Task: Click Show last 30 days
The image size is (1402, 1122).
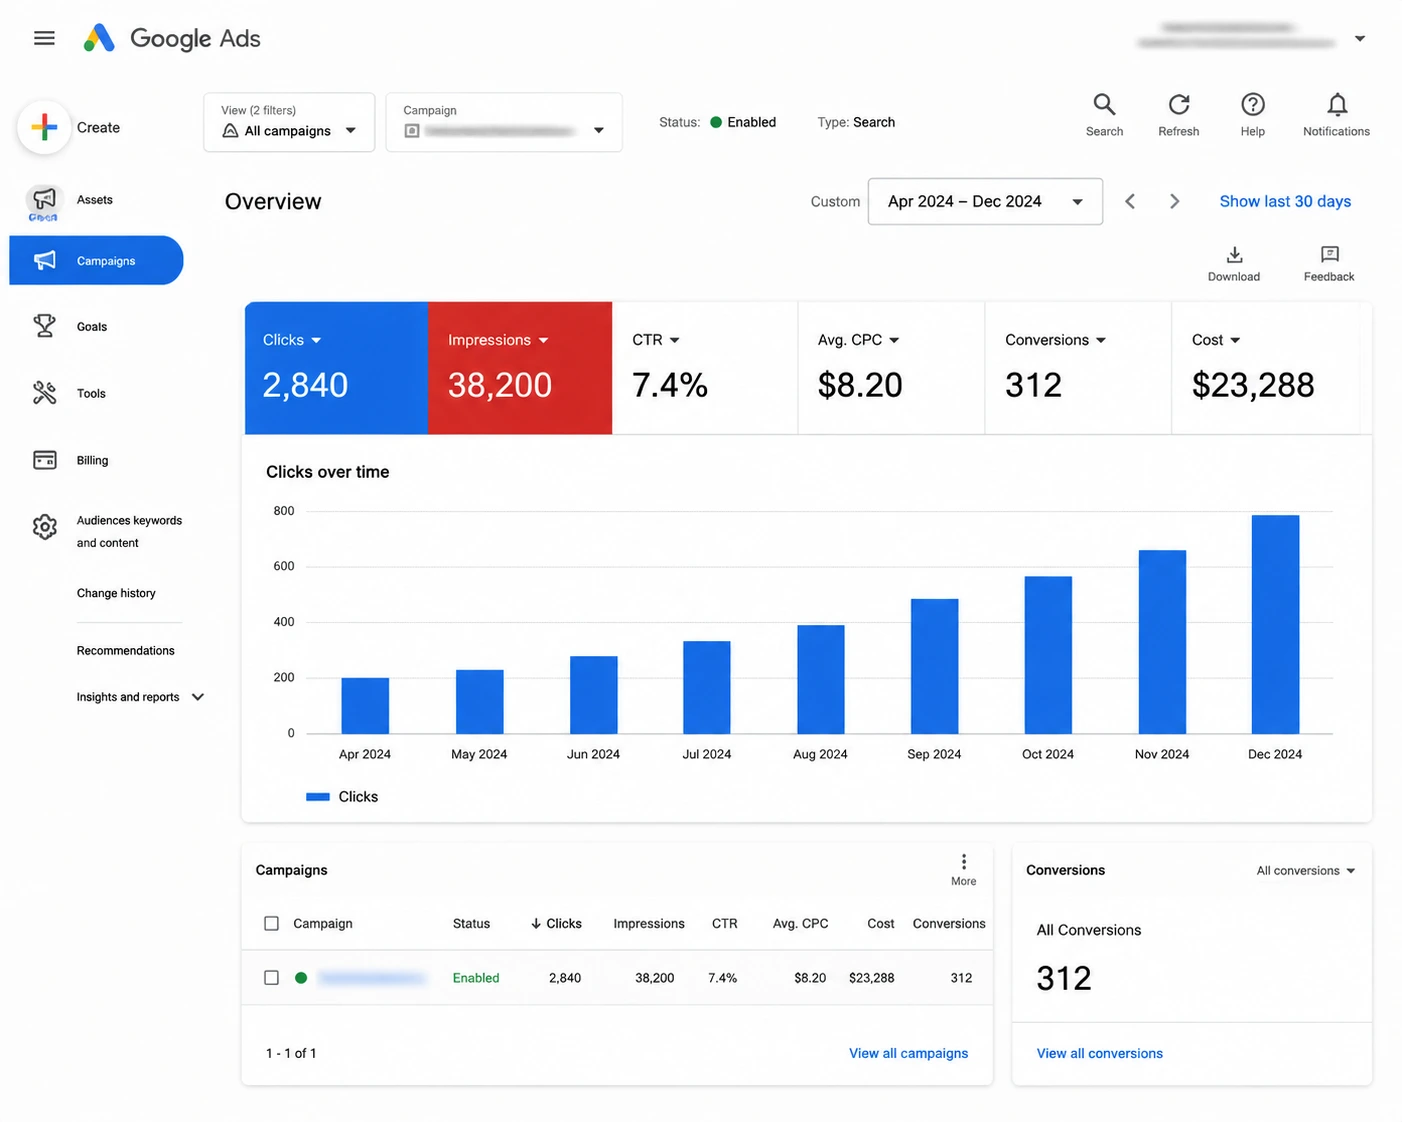Action: 1285,201
